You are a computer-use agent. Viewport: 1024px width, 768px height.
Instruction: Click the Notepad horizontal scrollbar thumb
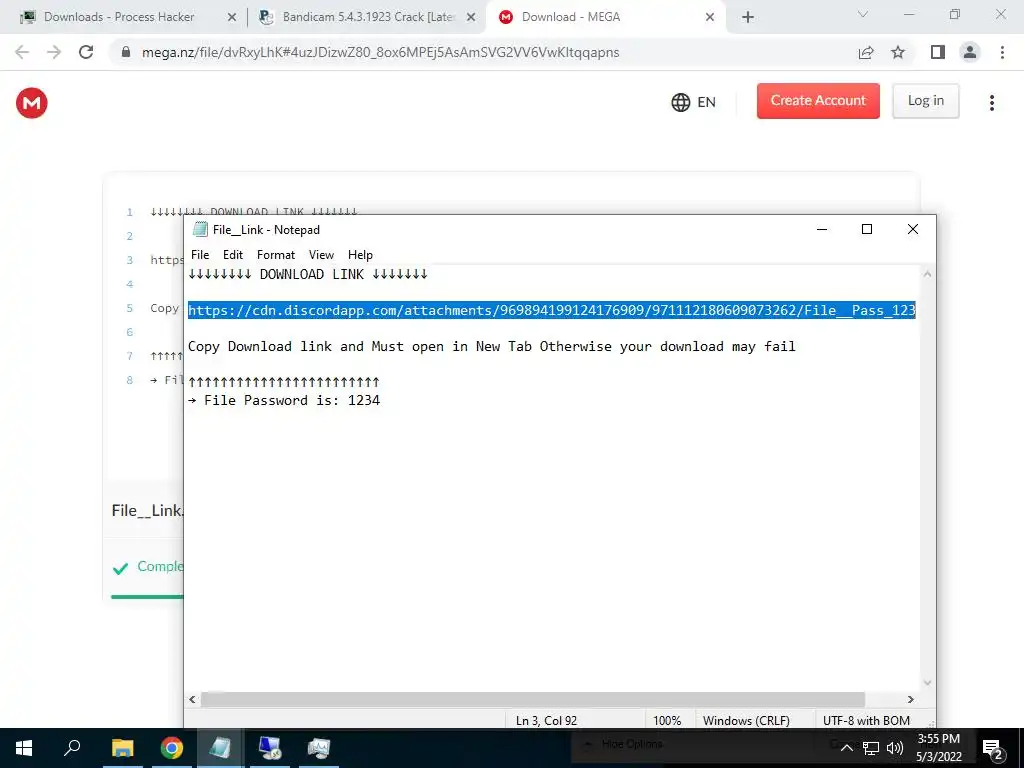coord(533,699)
